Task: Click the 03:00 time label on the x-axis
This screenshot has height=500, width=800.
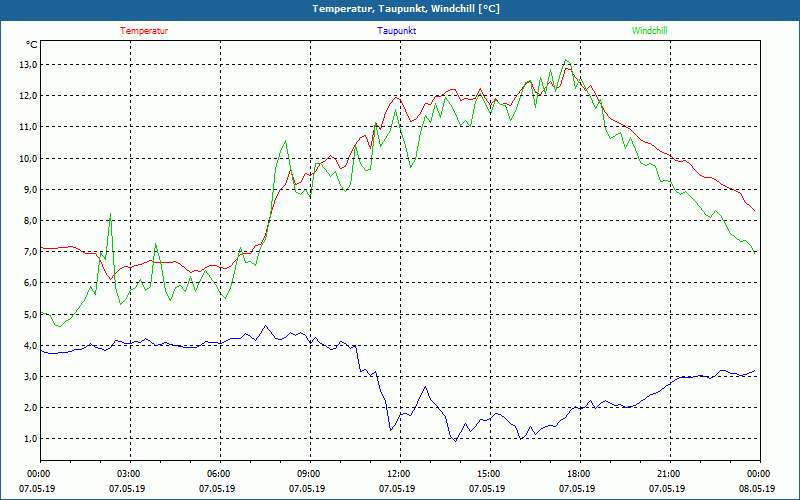Action: 130,473
